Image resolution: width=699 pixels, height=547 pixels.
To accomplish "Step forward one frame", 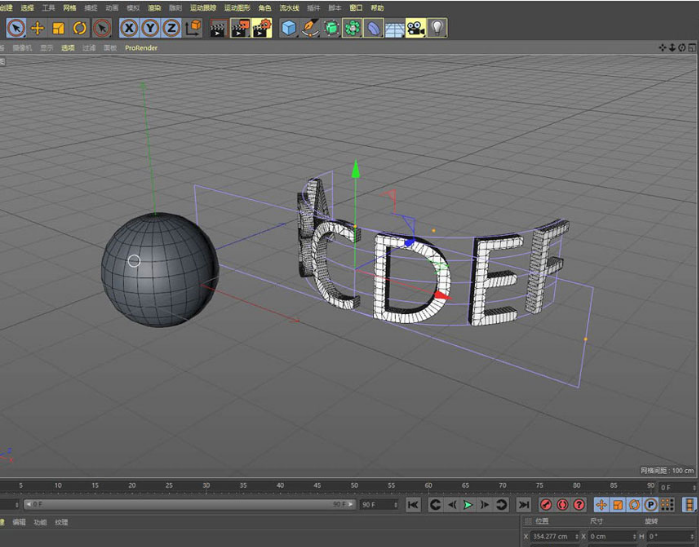I will [x=485, y=505].
